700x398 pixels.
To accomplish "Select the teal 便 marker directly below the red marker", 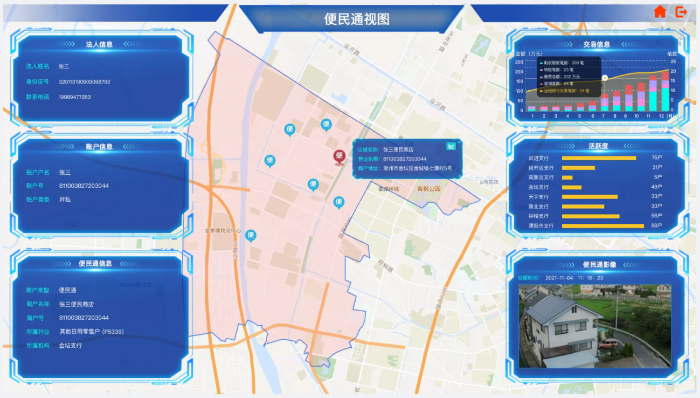I will [x=339, y=202].
